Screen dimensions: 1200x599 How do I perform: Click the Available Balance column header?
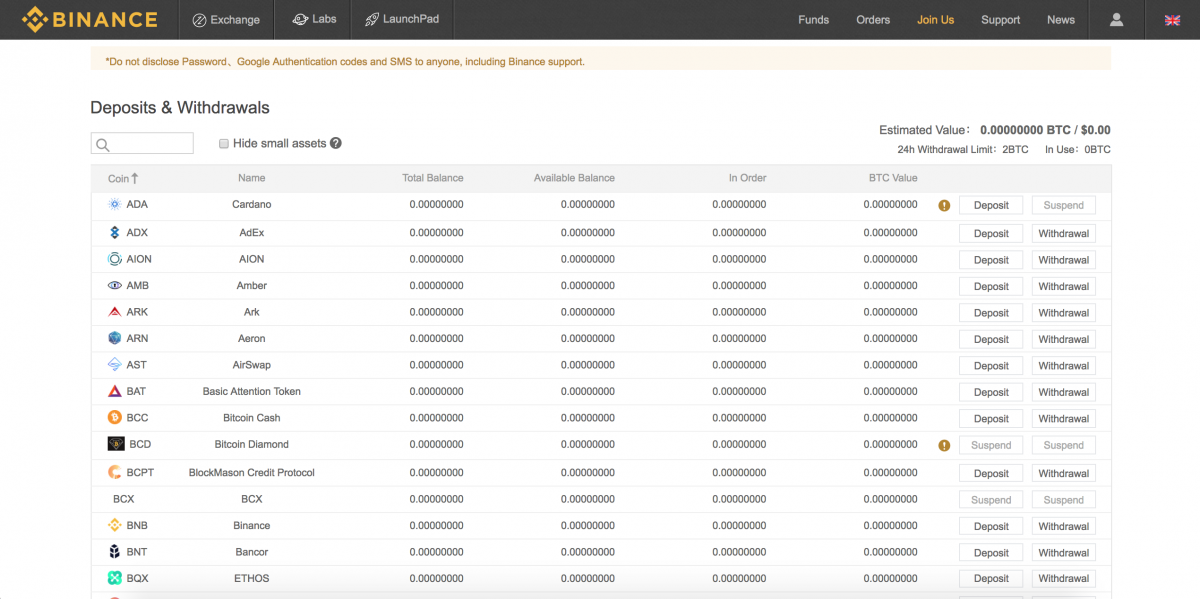[x=574, y=178]
